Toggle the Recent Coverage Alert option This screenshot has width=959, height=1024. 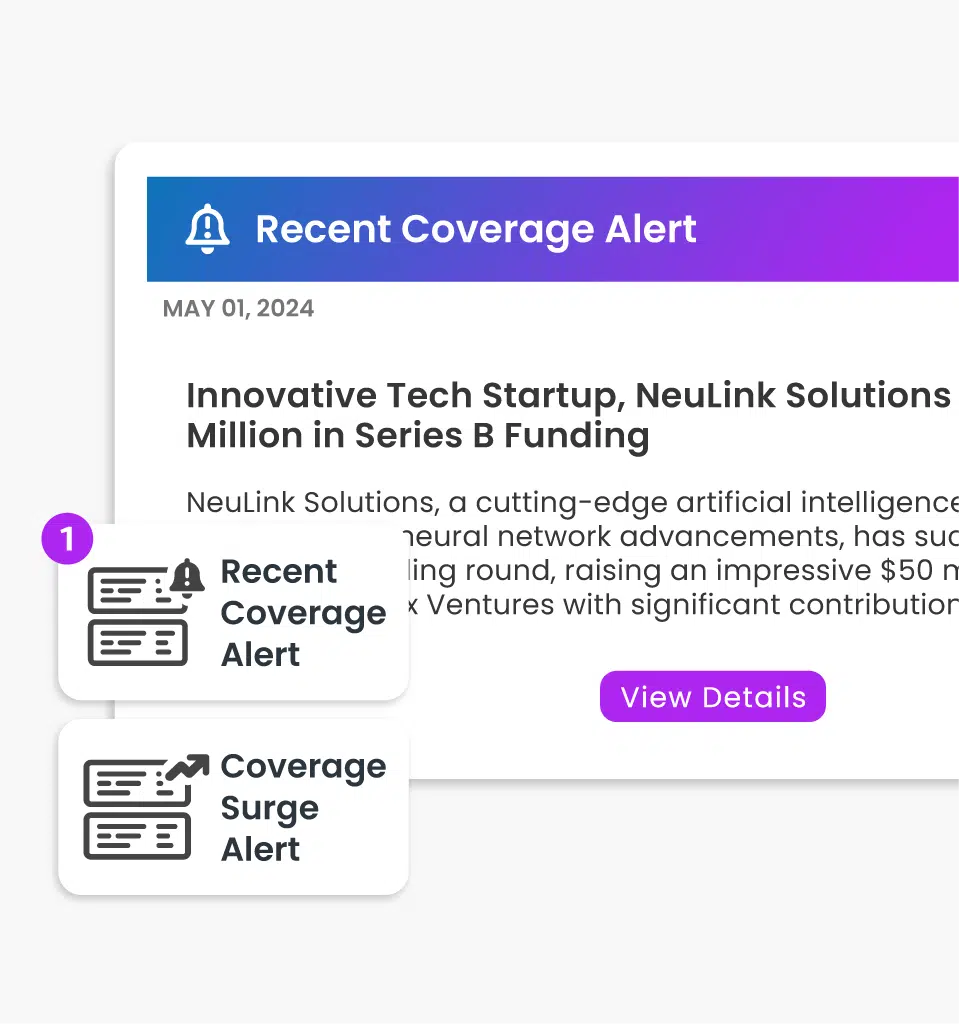(x=232, y=611)
